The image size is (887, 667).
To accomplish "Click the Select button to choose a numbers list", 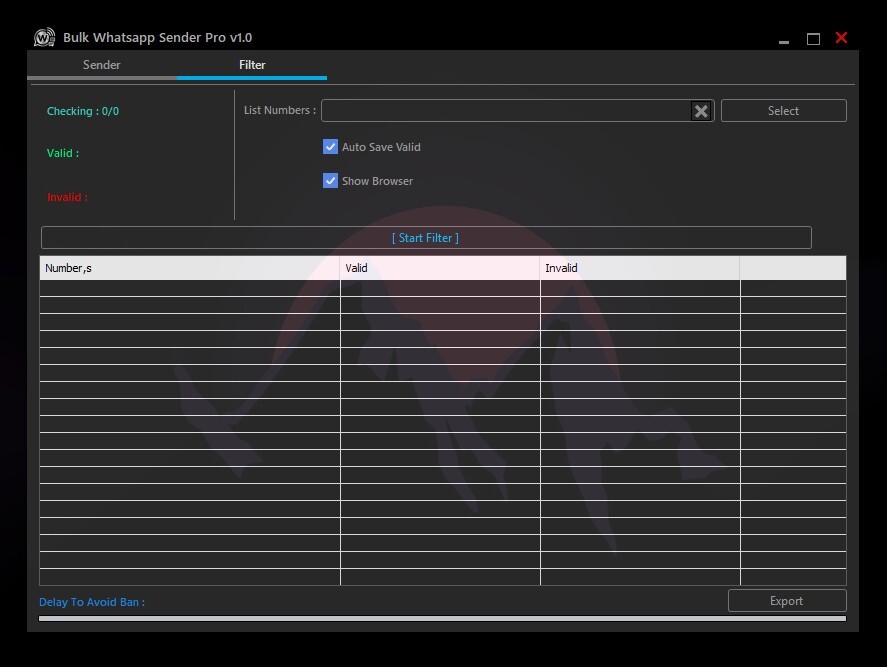I will tap(783, 111).
